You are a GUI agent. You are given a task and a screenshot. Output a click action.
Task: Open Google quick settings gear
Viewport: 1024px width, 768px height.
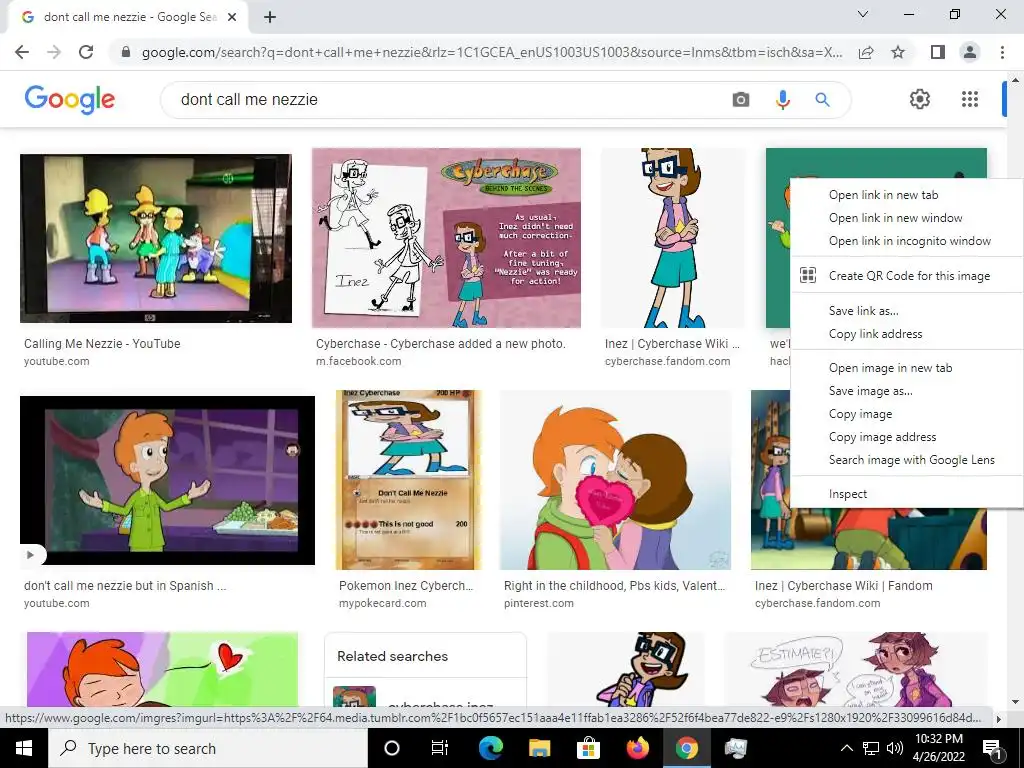(920, 99)
